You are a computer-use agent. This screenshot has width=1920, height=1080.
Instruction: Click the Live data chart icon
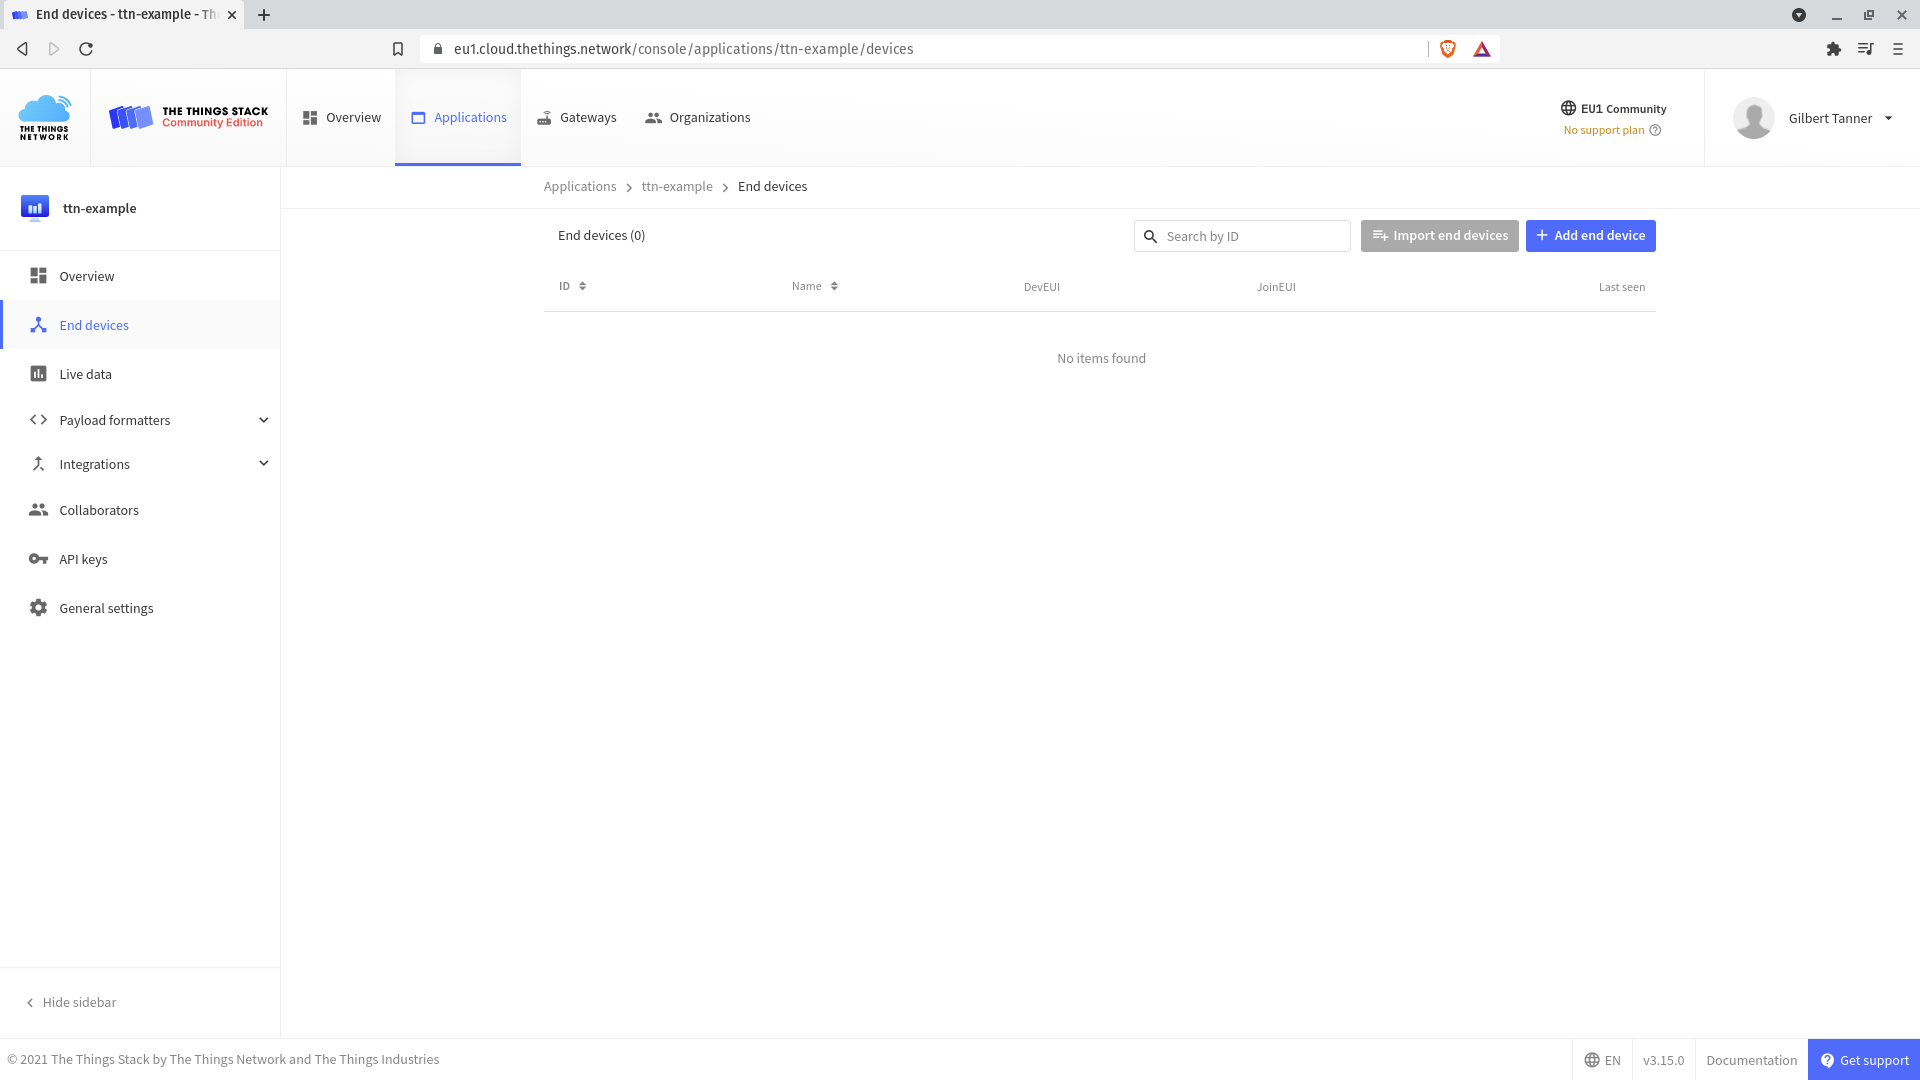click(38, 374)
